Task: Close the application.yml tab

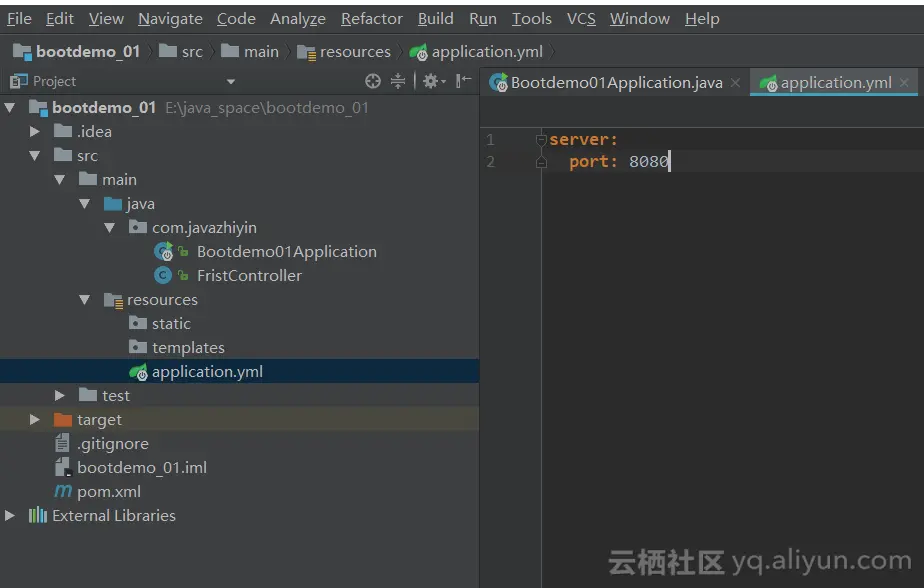Action: click(x=905, y=83)
